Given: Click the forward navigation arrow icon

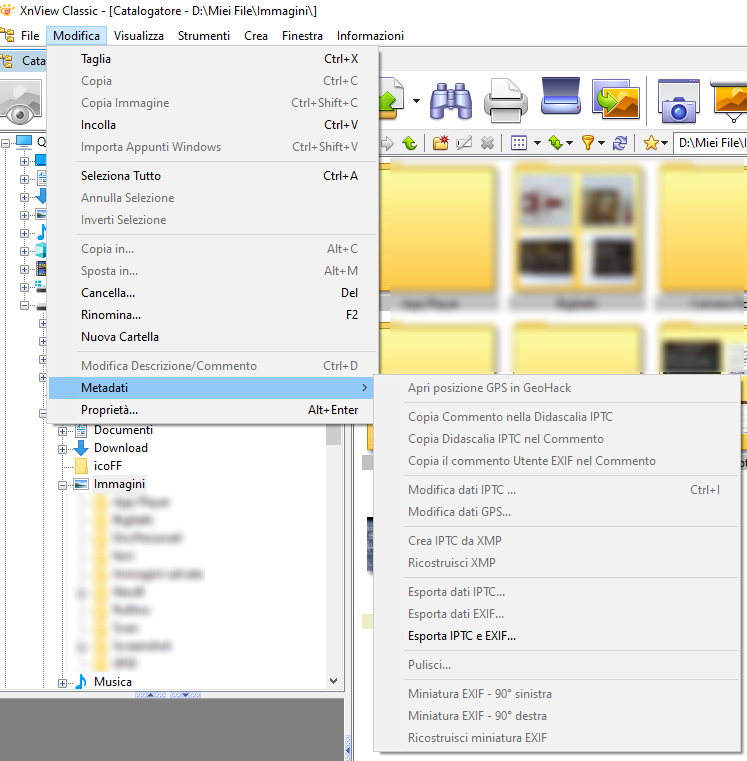Looking at the screenshot, I should point(387,143).
